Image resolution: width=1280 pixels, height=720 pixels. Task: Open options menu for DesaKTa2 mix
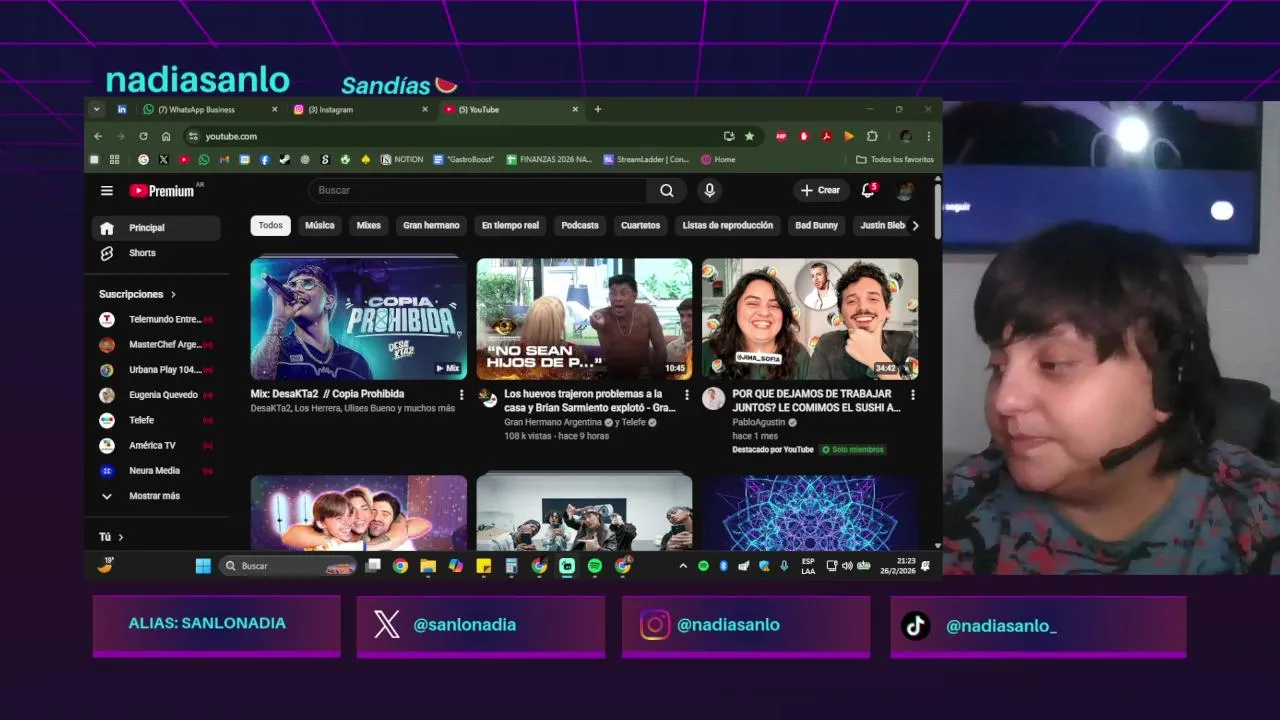tap(461, 395)
